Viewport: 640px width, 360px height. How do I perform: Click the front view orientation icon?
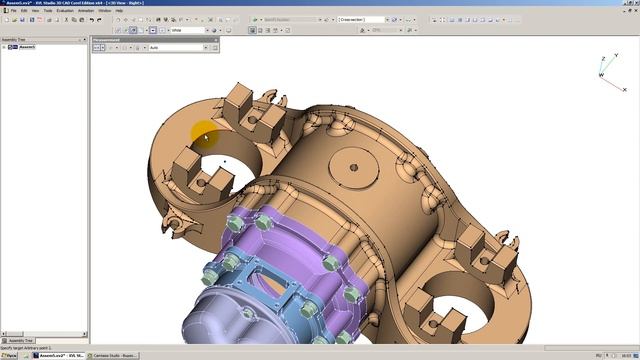[452, 20]
